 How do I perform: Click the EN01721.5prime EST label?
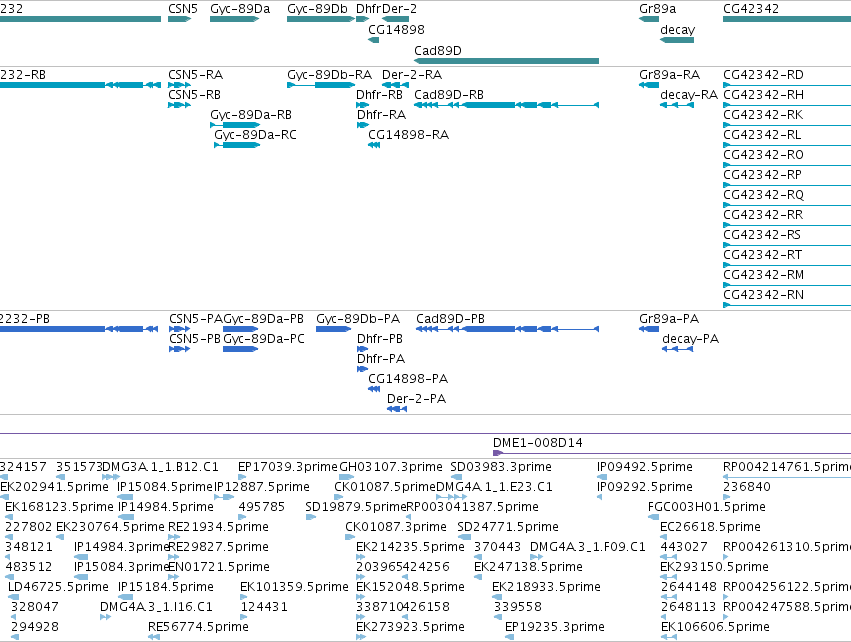tap(219, 568)
